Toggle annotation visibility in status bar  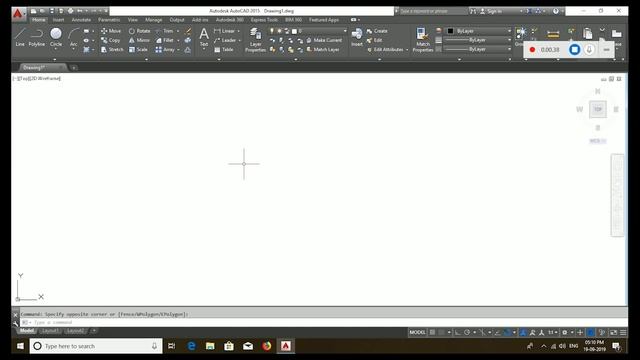pyautogui.click(x=523, y=332)
